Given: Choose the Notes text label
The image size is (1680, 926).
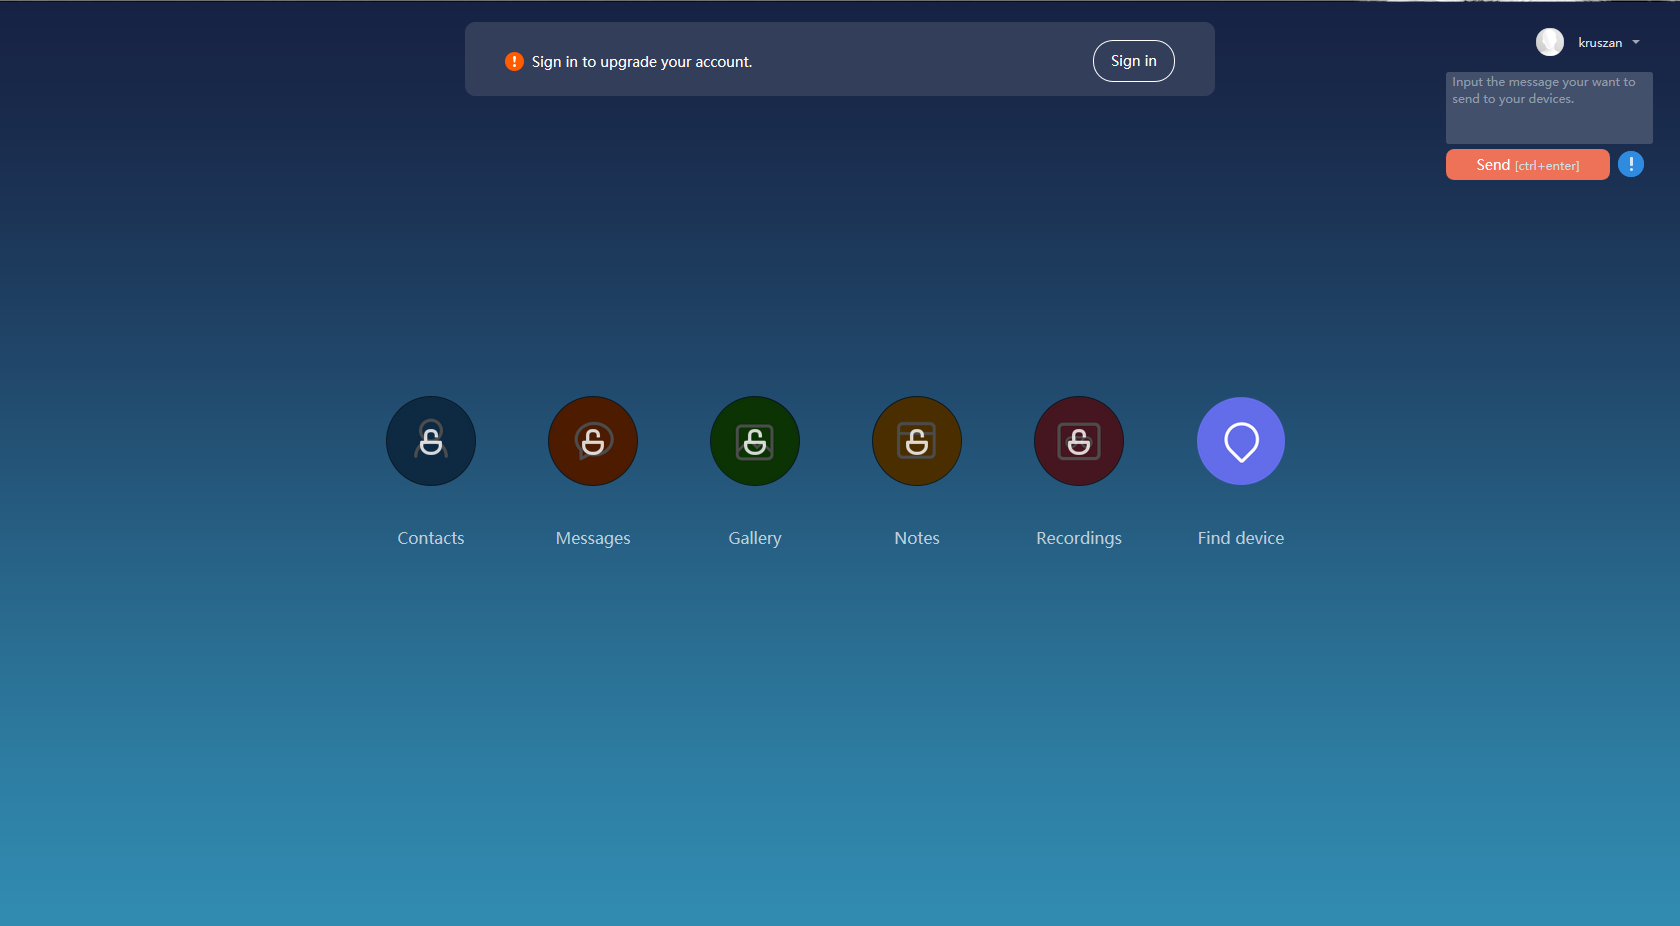Looking at the screenshot, I should tap(917, 538).
